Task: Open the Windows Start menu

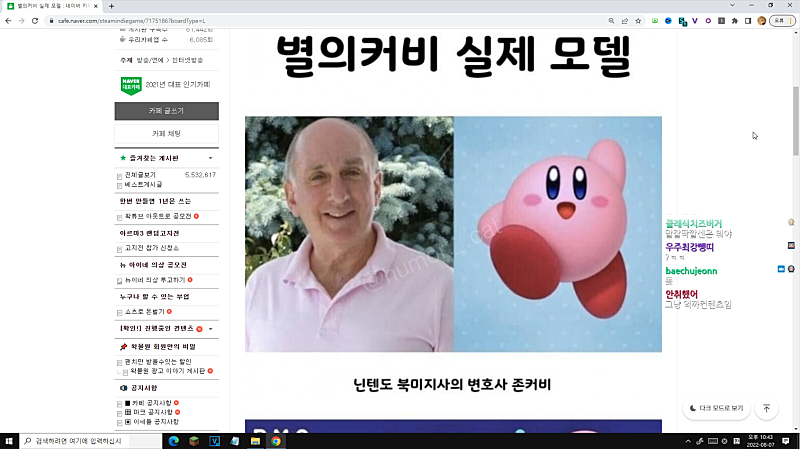Action: tap(9, 440)
